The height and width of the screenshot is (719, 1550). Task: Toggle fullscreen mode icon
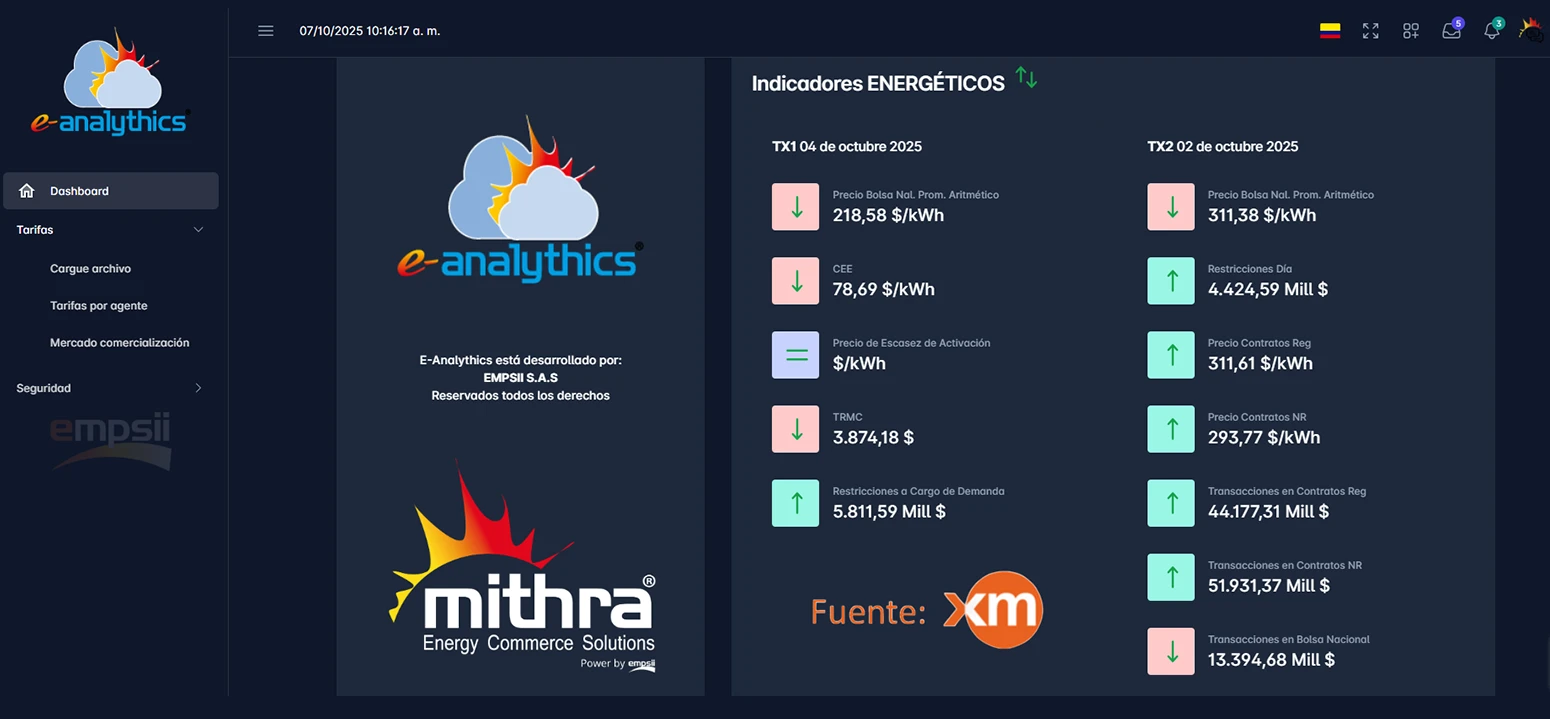pyautogui.click(x=1370, y=31)
